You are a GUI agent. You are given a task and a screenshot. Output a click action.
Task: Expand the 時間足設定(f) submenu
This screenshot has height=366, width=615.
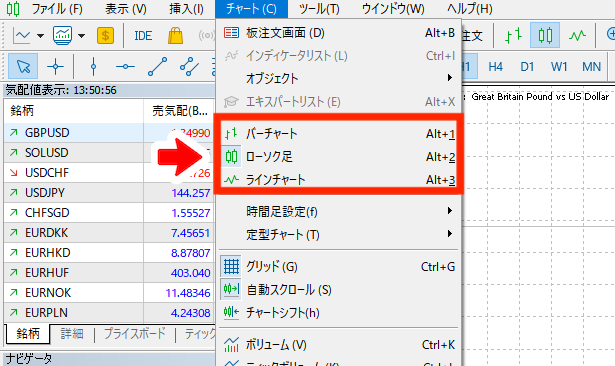tap(339, 212)
